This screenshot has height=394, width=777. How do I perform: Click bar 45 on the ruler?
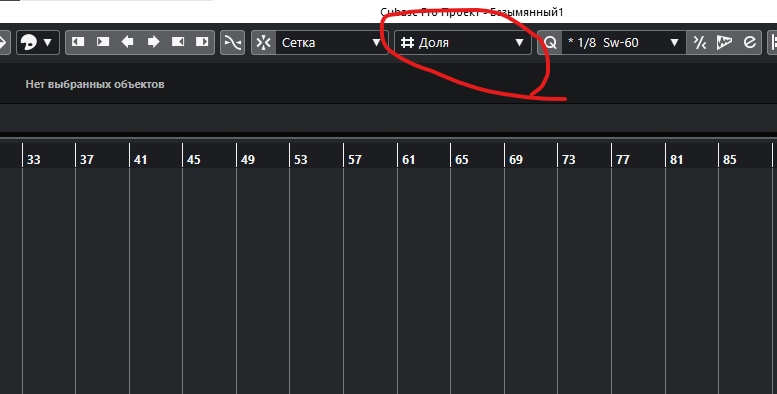pyautogui.click(x=194, y=160)
